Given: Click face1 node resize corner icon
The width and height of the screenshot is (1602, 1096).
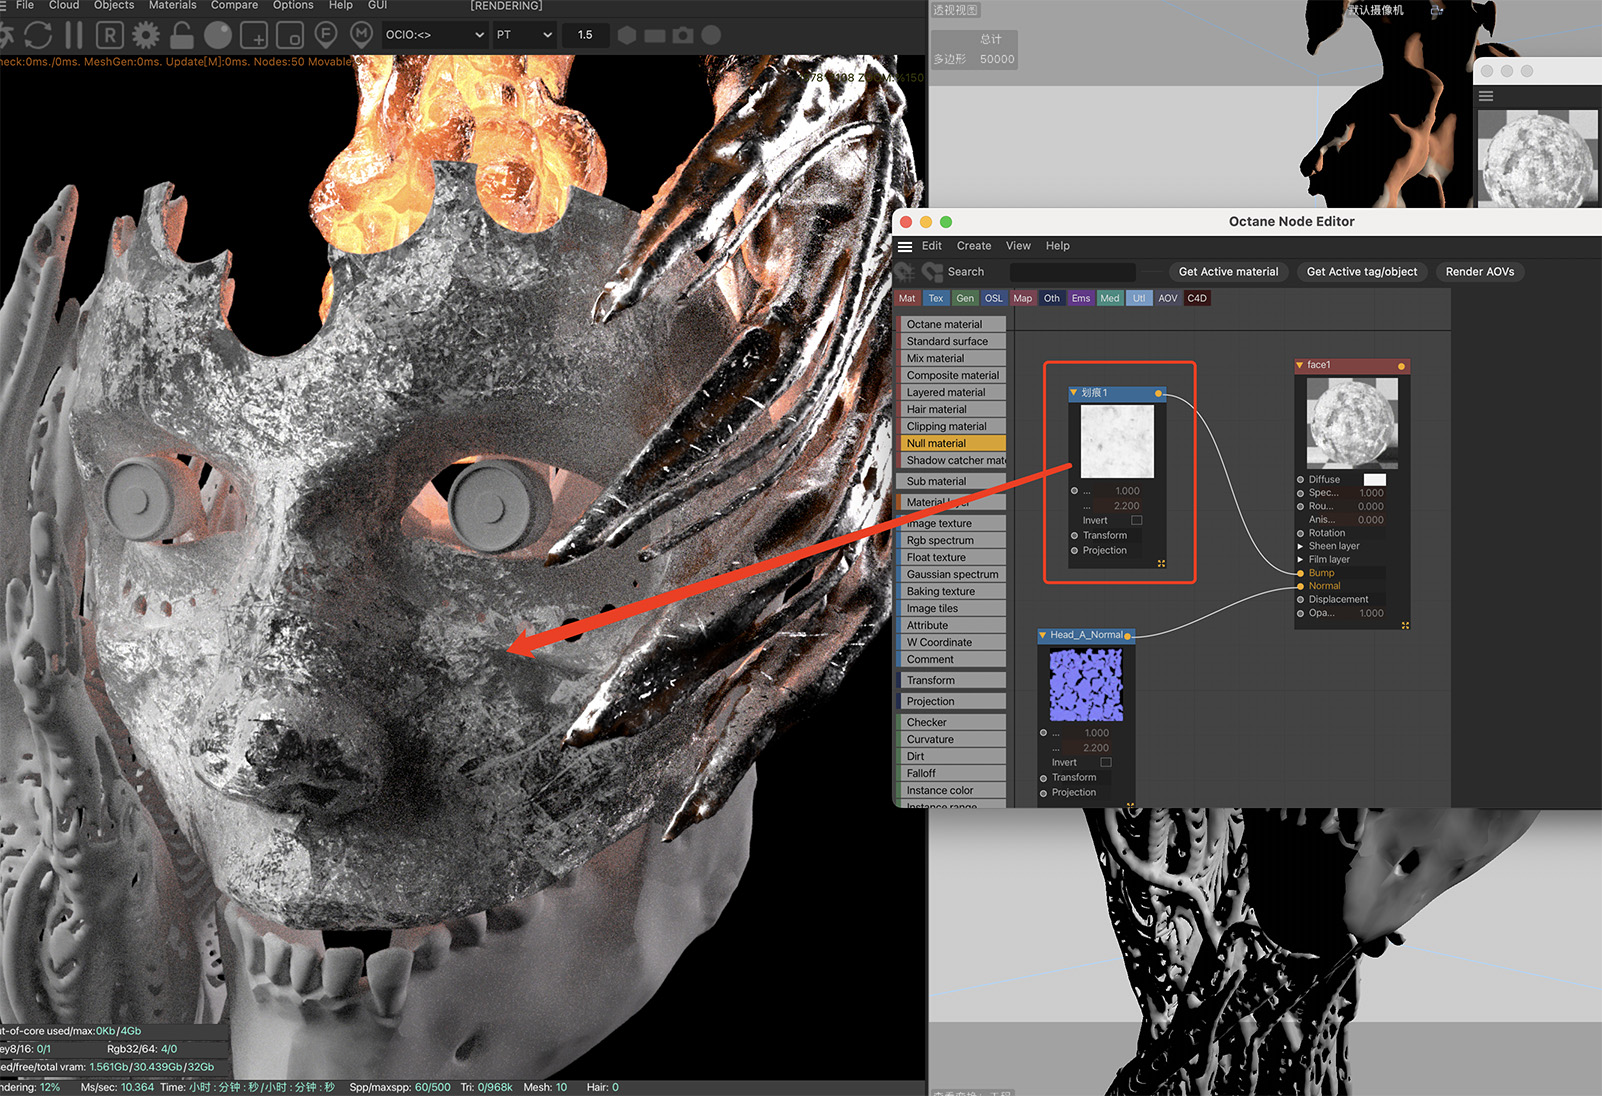Looking at the screenshot, I should point(1405,625).
